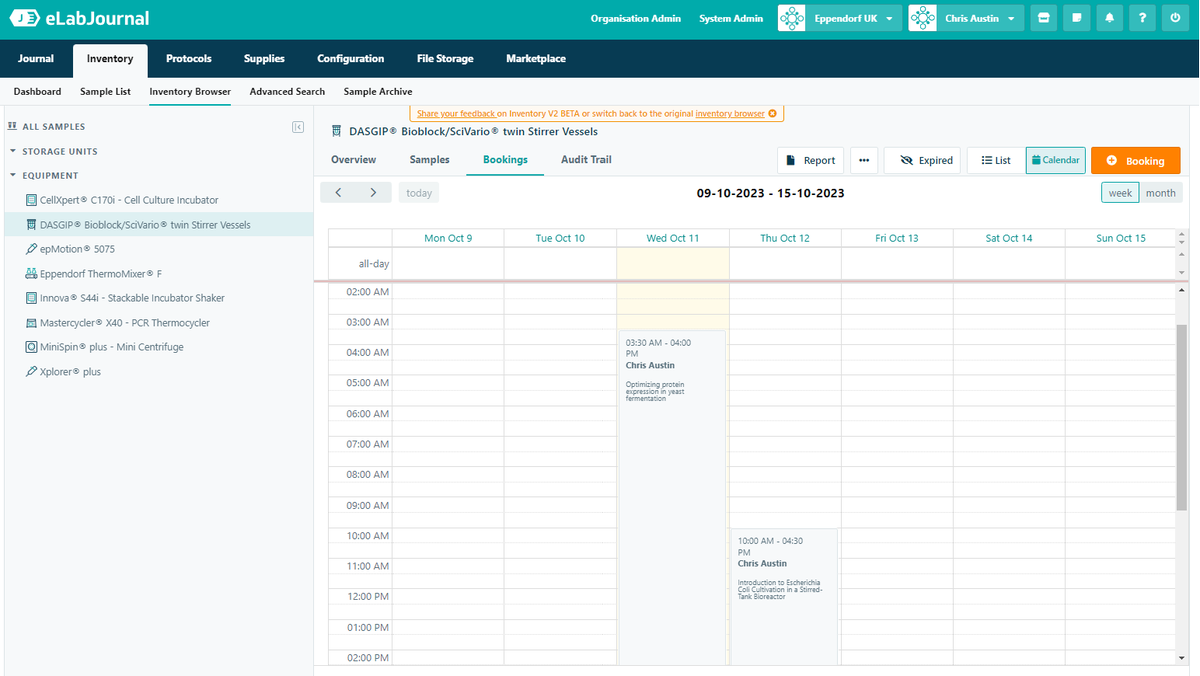Open the Configuration menu

(x=351, y=59)
